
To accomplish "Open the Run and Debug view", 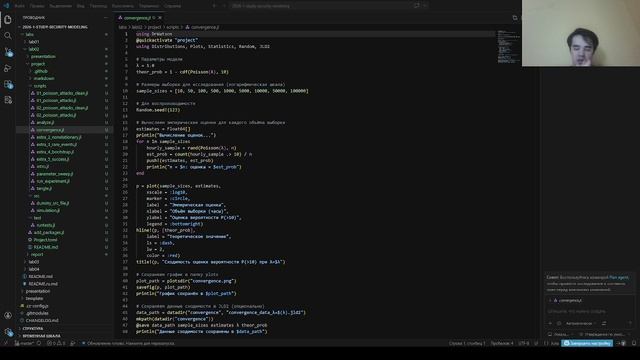I will (8, 68).
